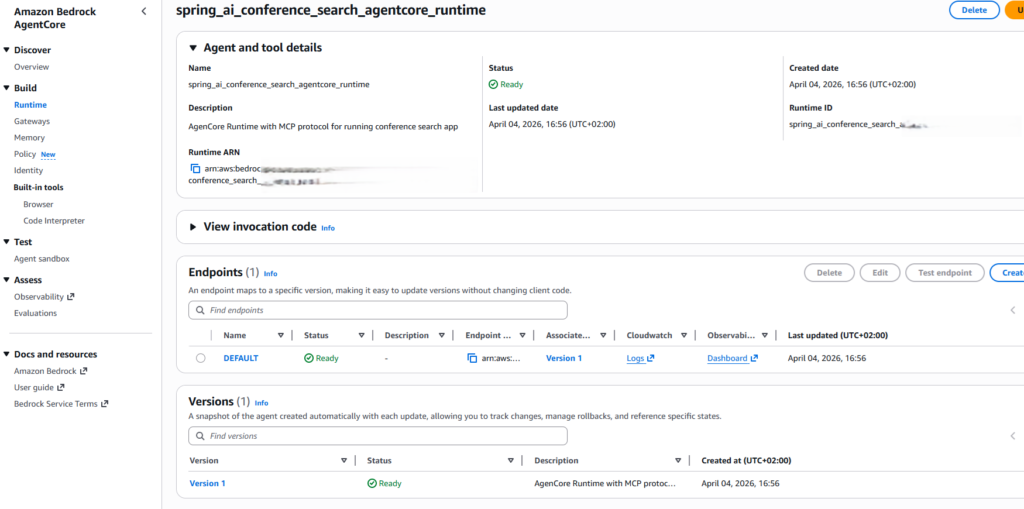Go to previous page of versions
Screen dimensions: 1024x509
1013,436
